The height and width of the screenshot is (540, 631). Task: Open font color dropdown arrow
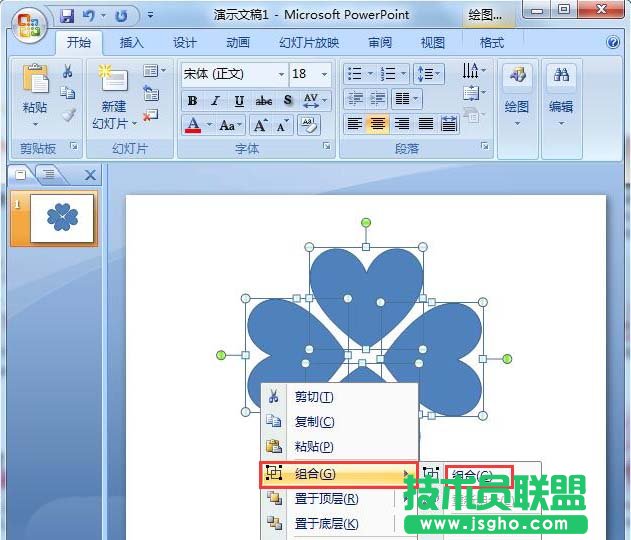[209, 125]
